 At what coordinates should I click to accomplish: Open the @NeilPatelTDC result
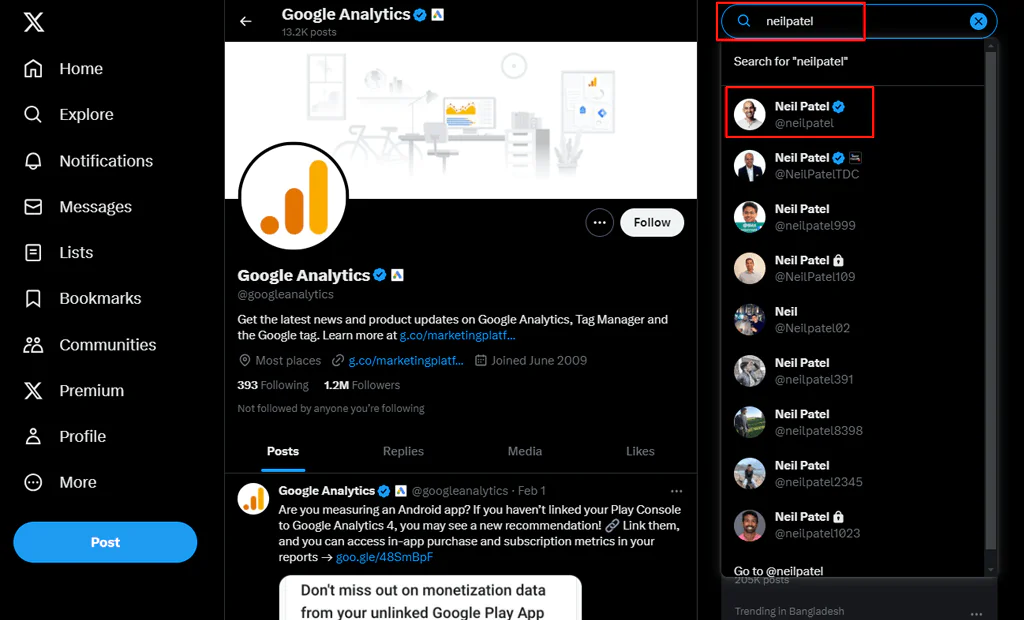point(853,165)
